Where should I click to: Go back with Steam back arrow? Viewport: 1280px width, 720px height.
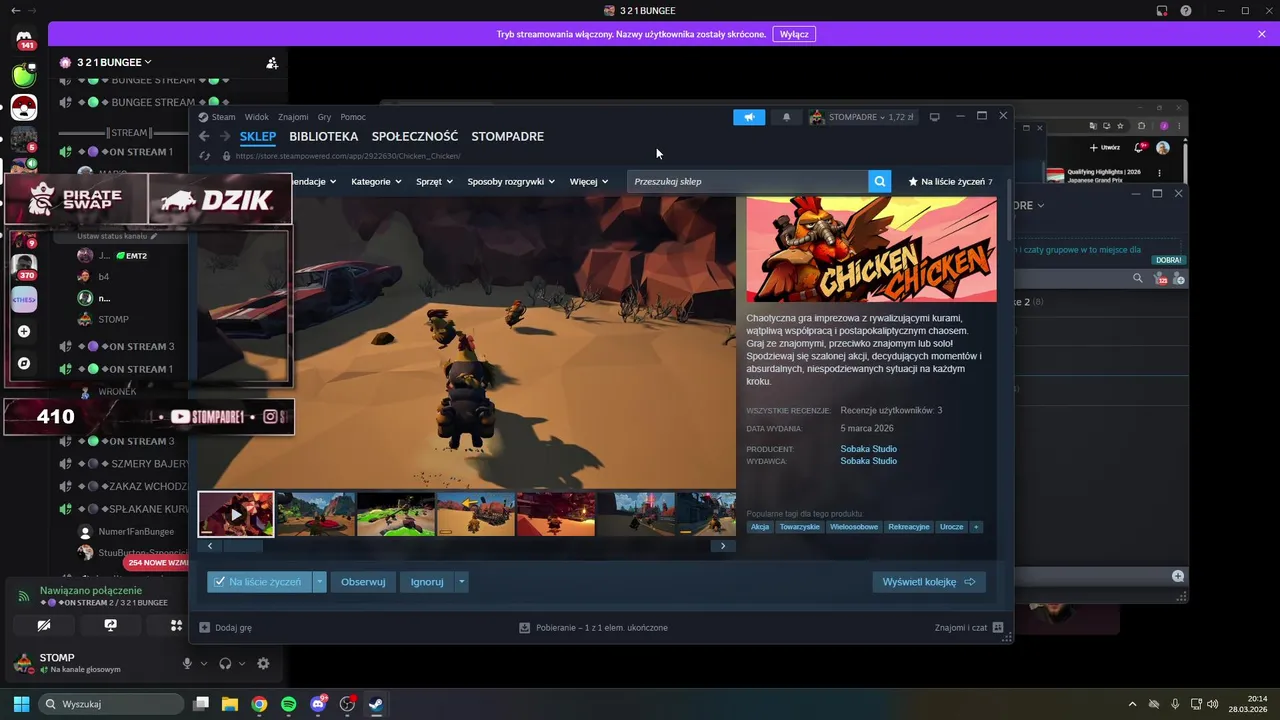coord(204,136)
